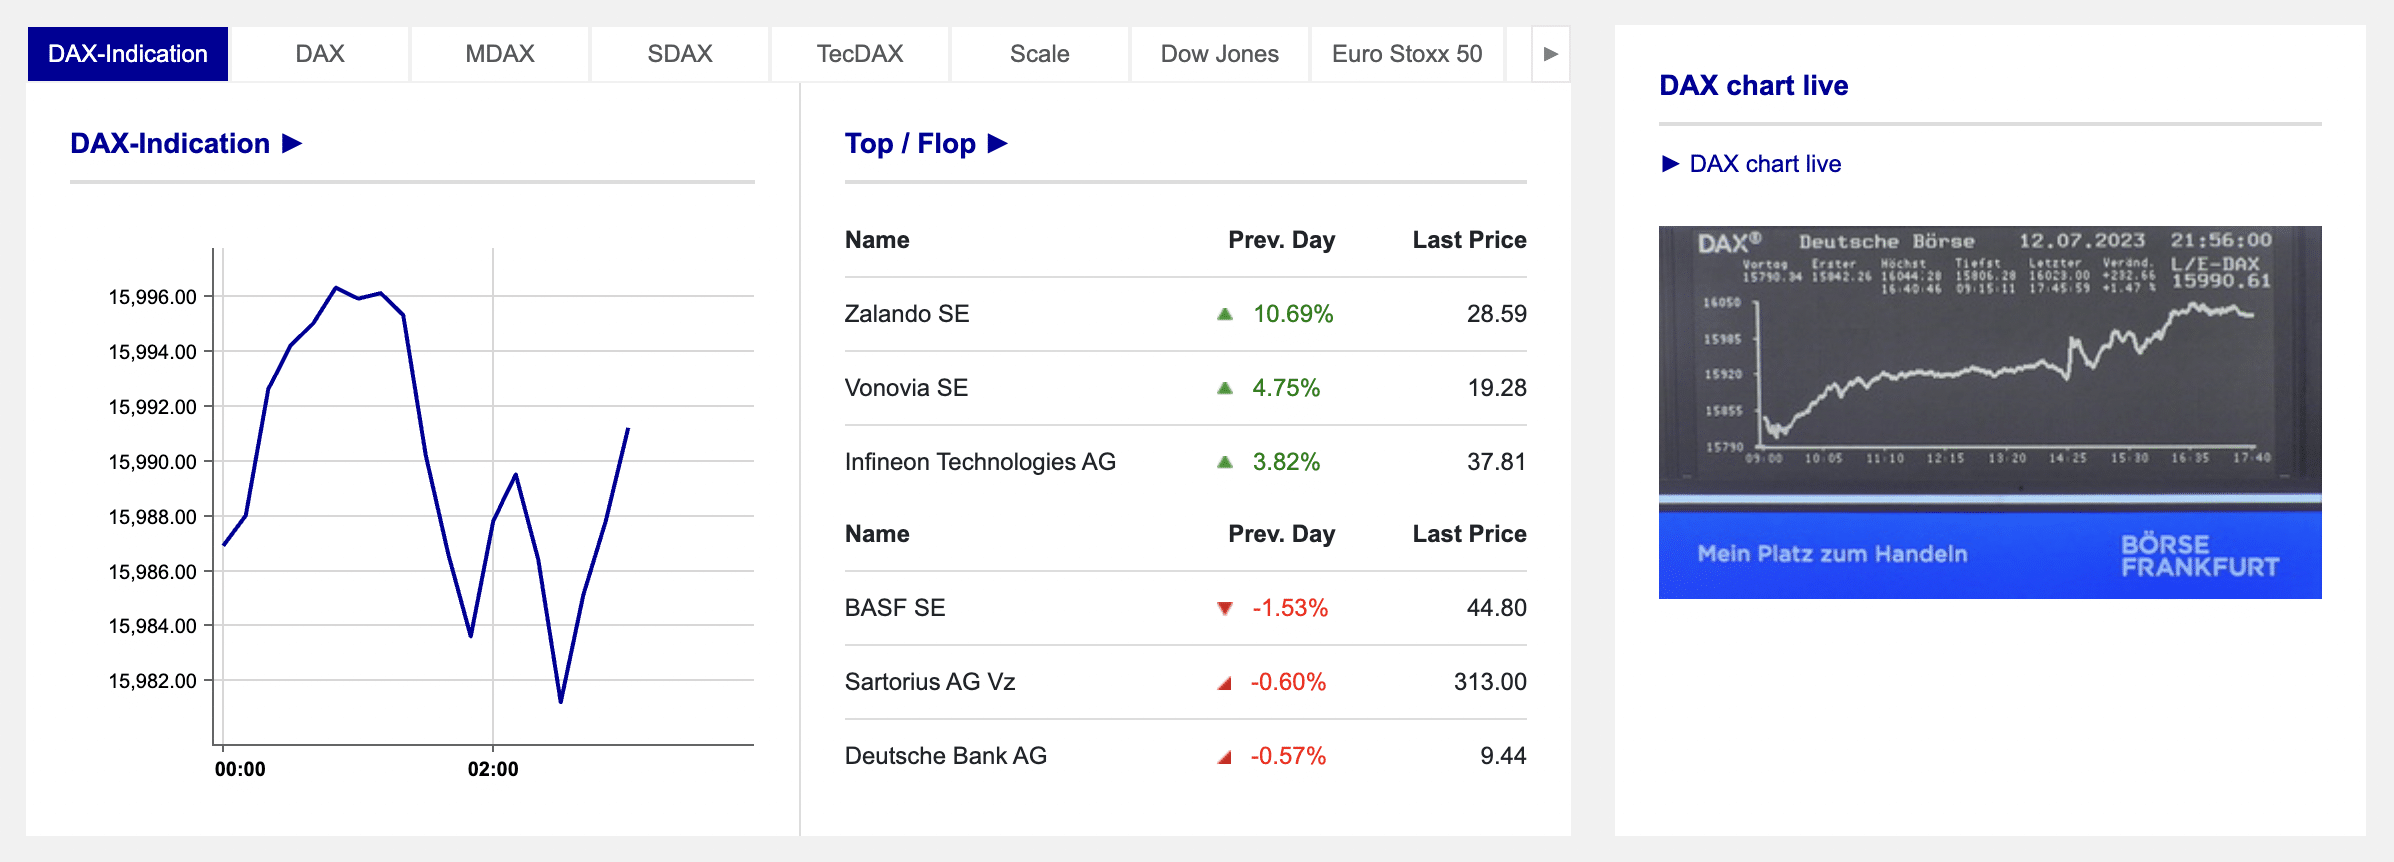Open the SDAX tab
This screenshot has height=862, width=2394.
(x=680, y=54)
